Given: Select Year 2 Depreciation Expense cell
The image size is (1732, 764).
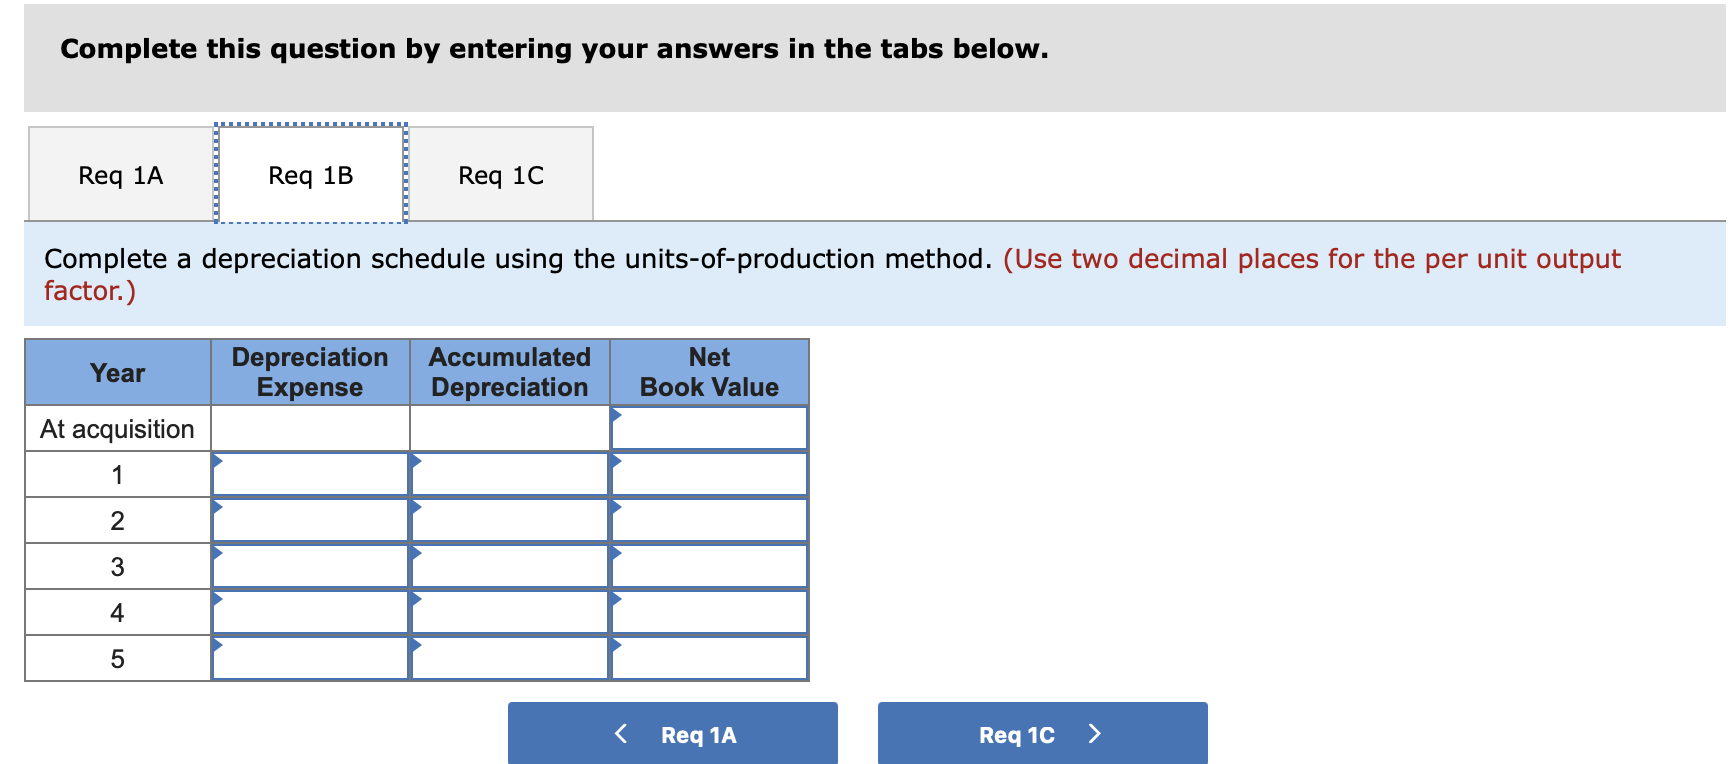Looking at the screenshot, I should coord(310,521).
